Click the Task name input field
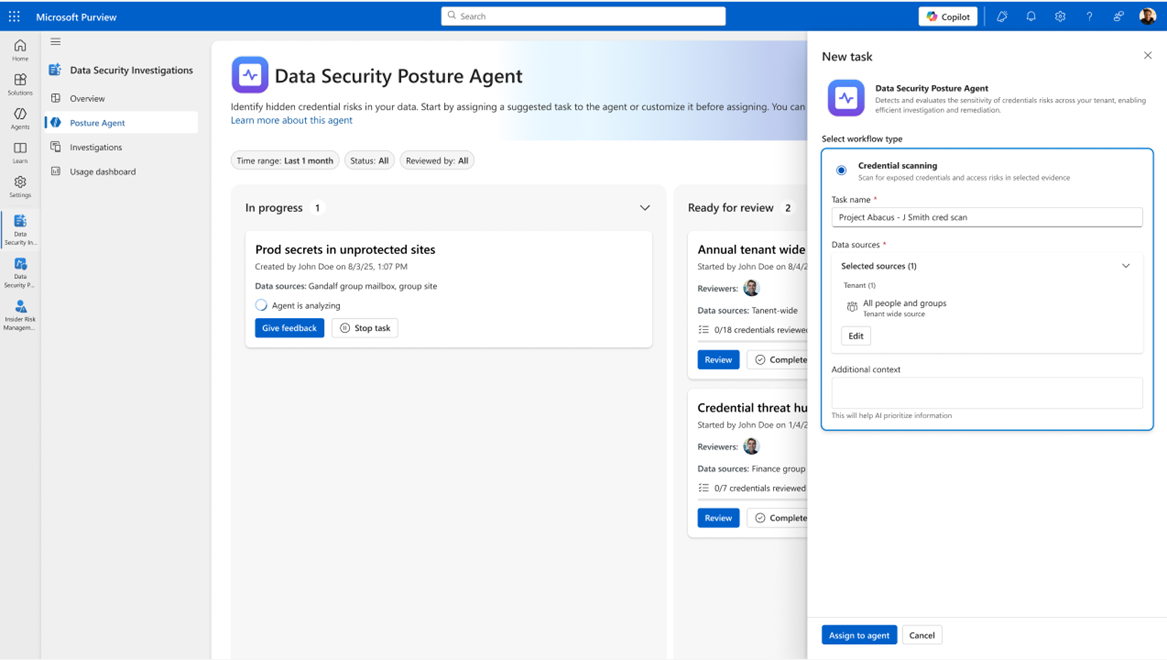This screenshot has height=660, width=1167. (986, 217)
